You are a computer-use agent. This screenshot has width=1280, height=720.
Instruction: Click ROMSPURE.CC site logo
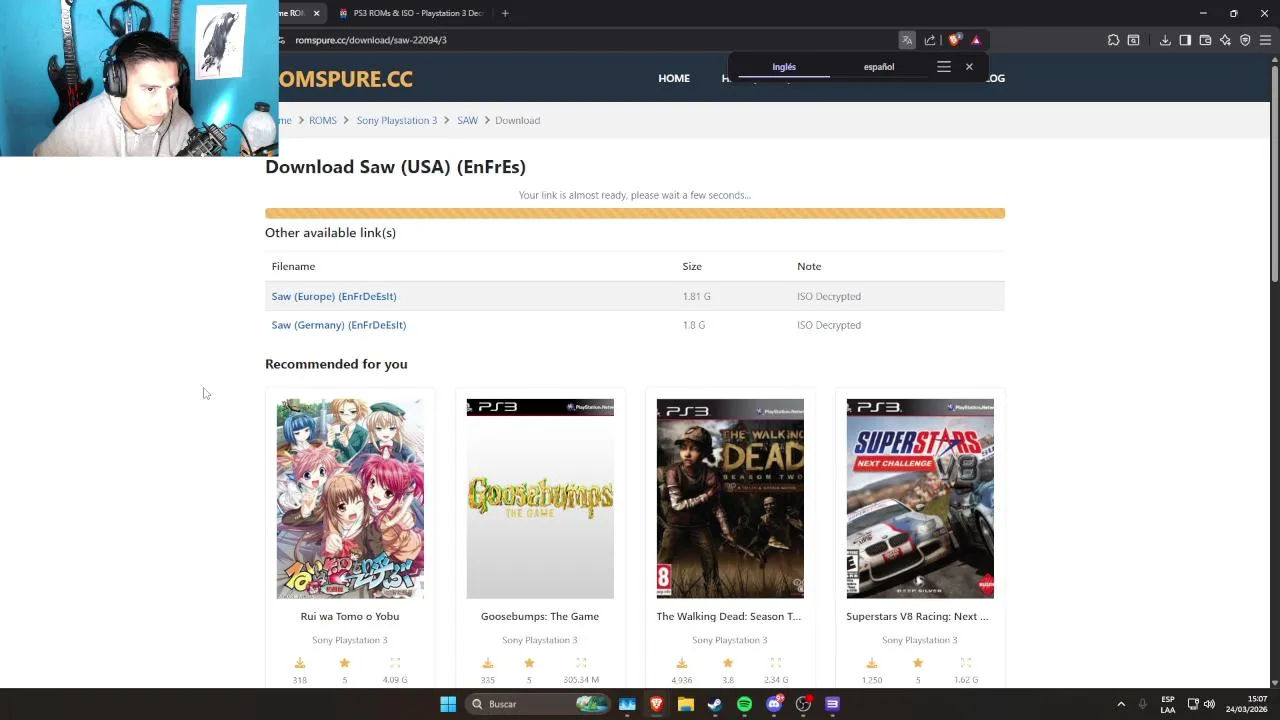pos(345,79)
